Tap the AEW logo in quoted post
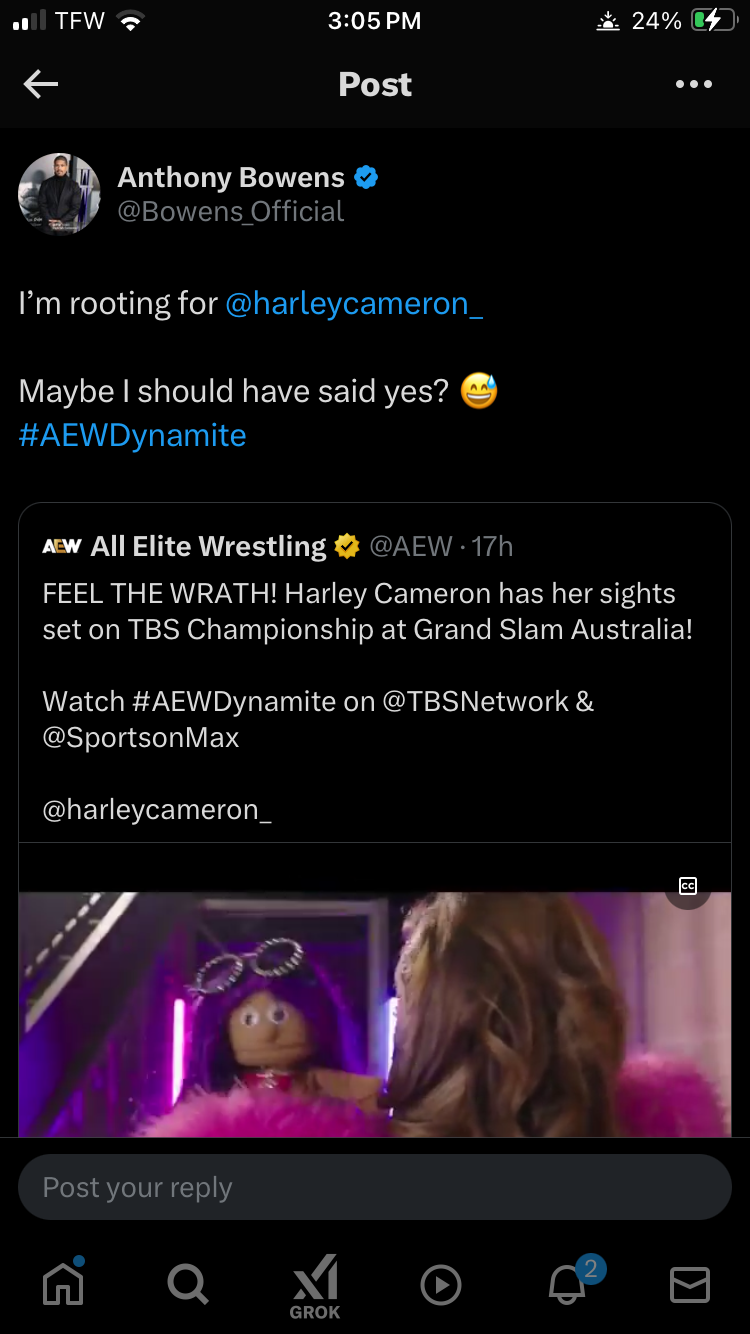The height and width of the screenshot is (1334, 750). point(62,546)
